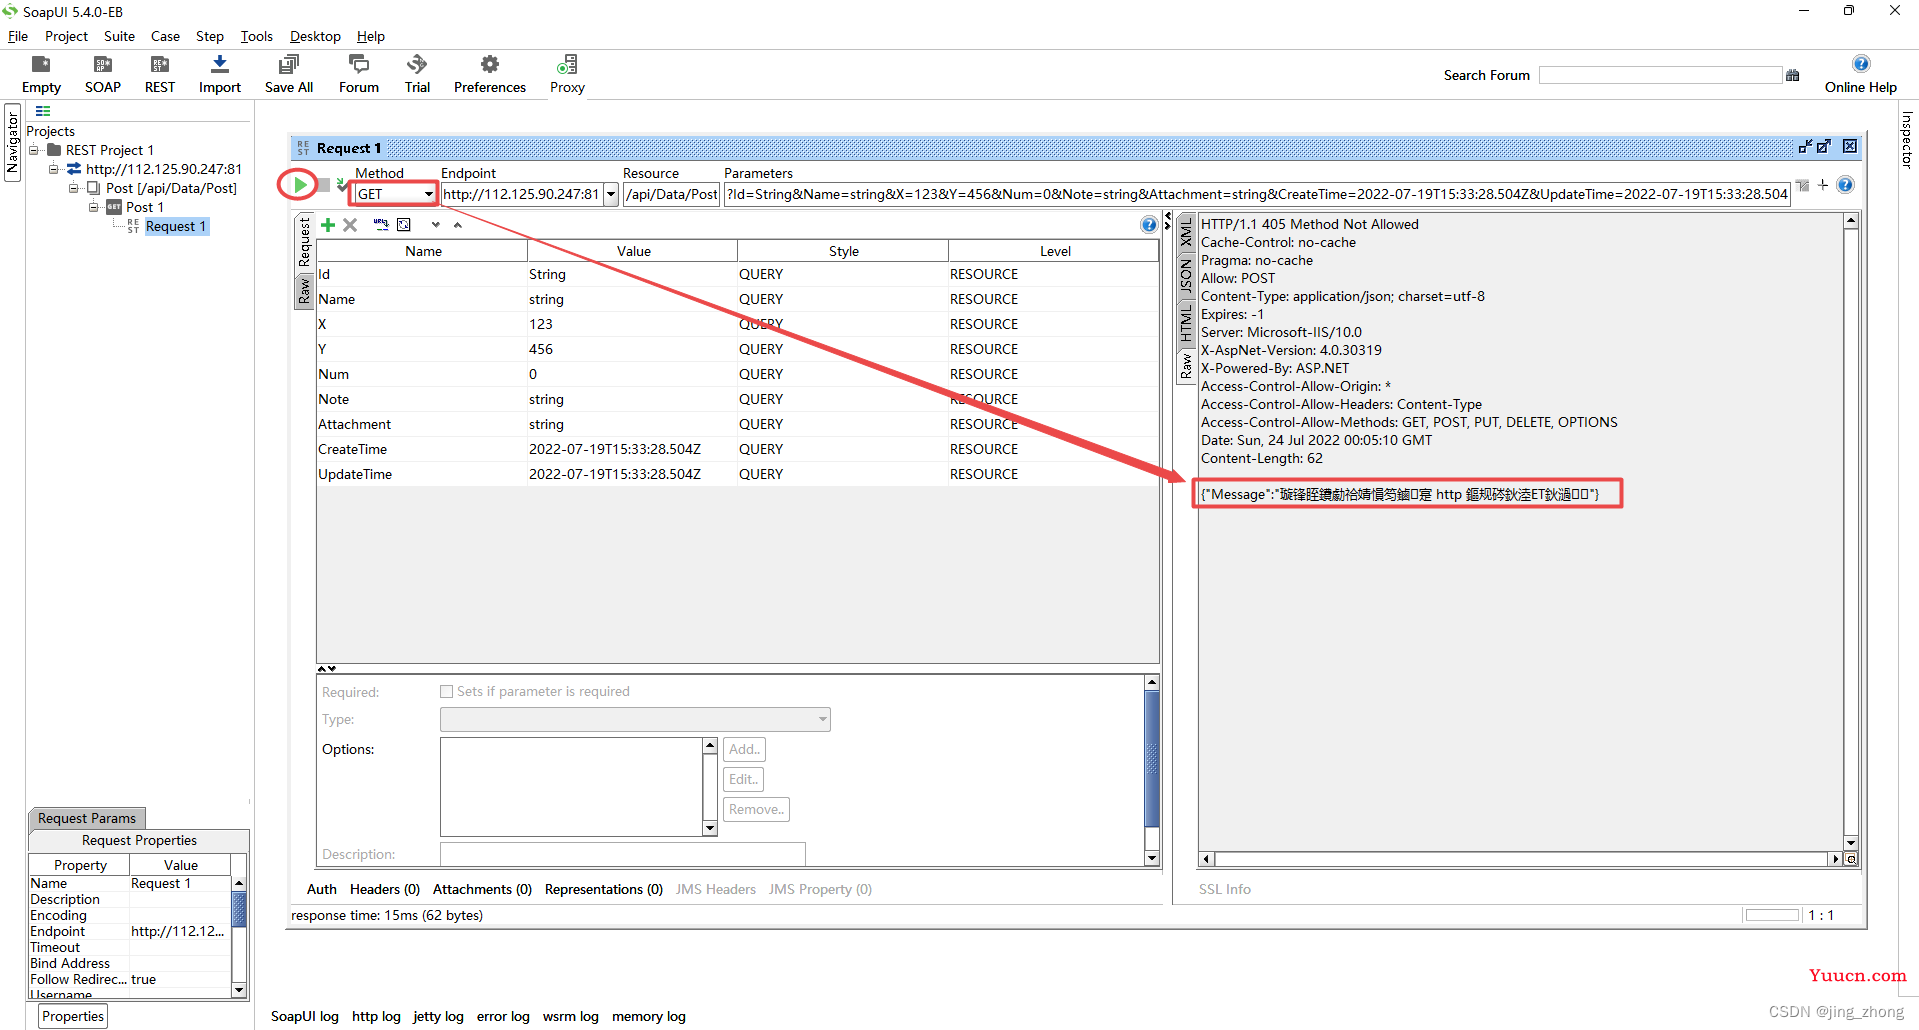This screenshot has width=1919, height=1030.
Task: Click the response pane horizontal scrollbar
Action: (1522, 859)
